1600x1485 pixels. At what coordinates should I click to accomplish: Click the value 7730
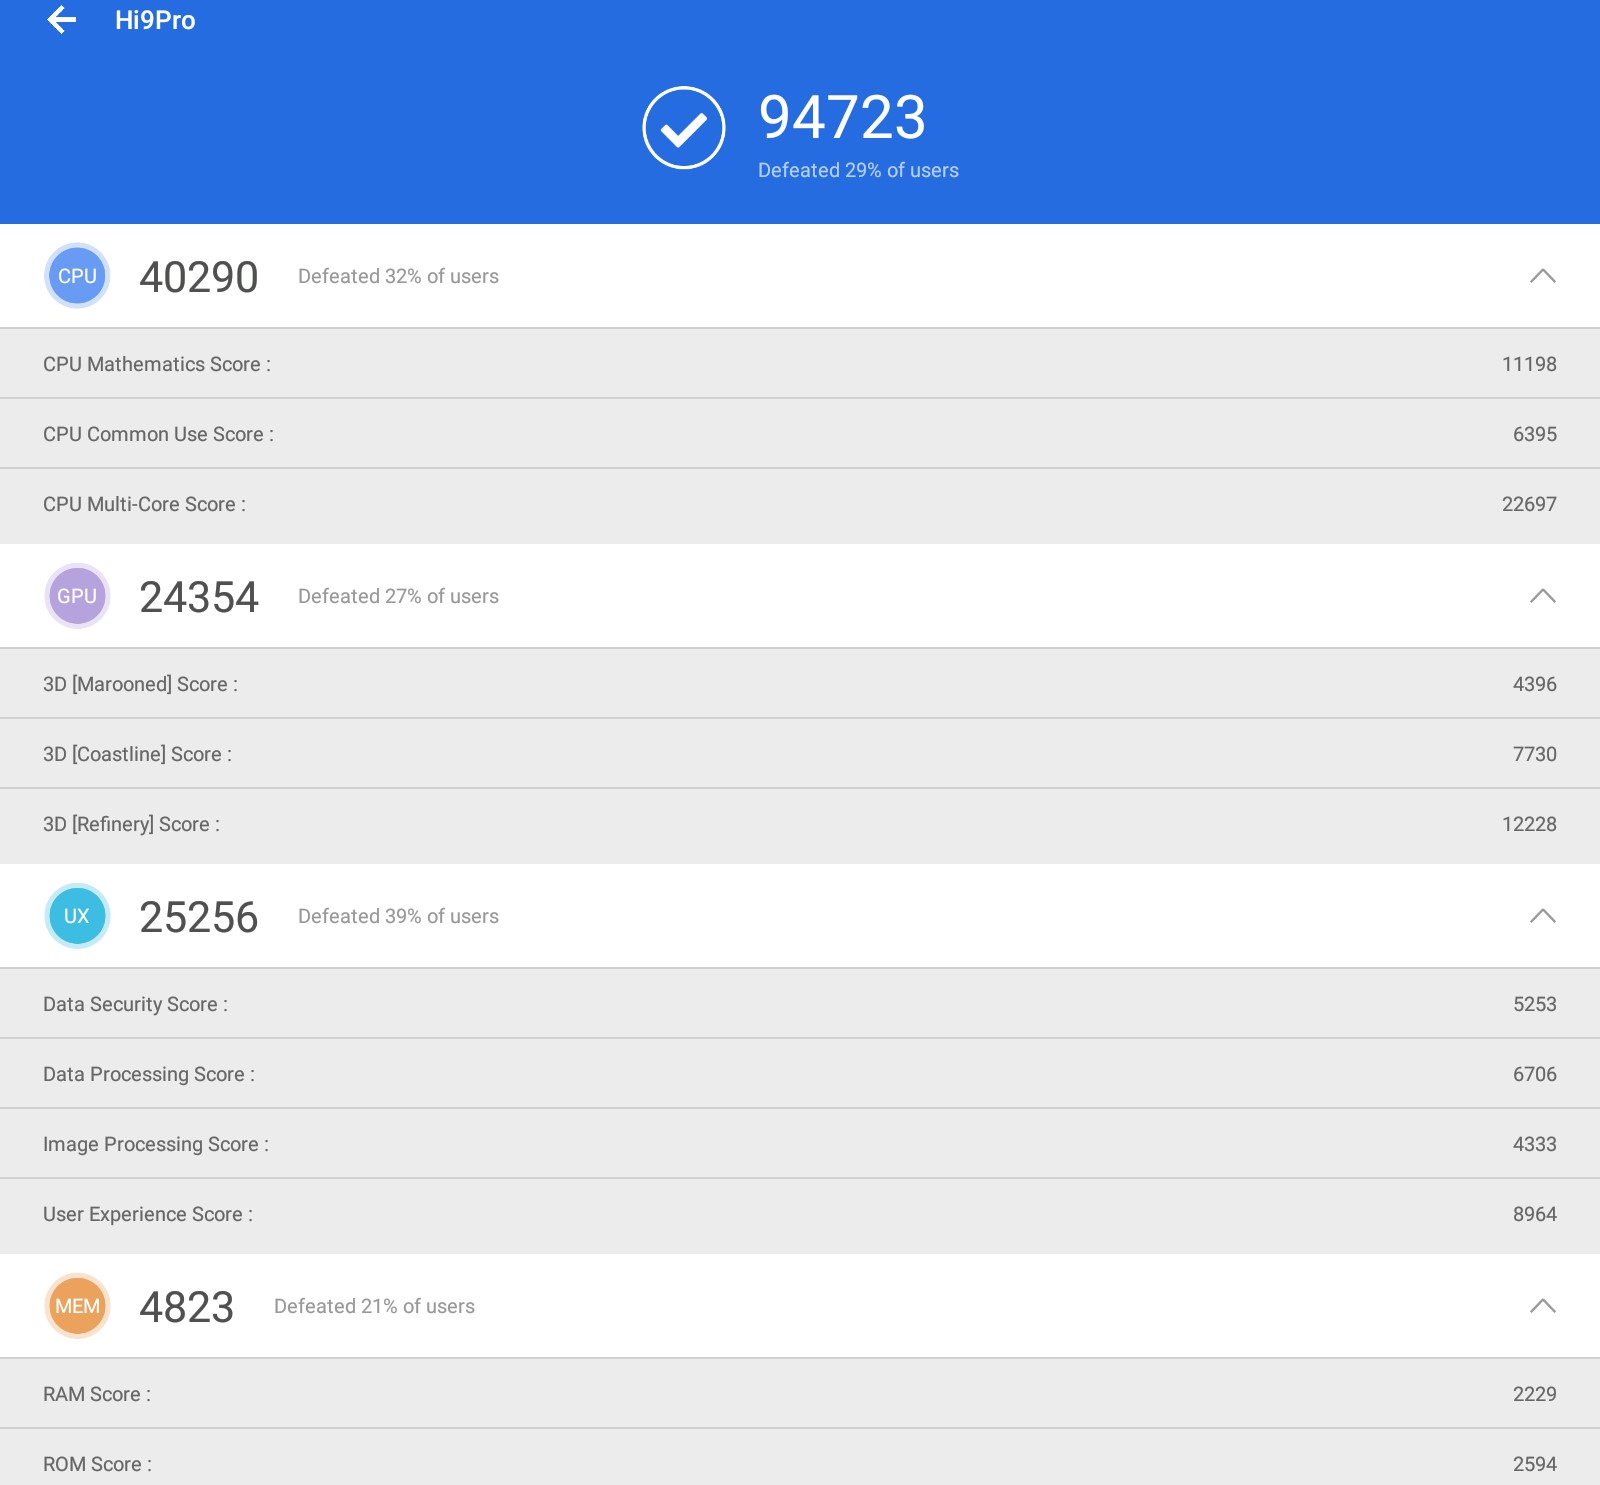(x=1535, y=754)
